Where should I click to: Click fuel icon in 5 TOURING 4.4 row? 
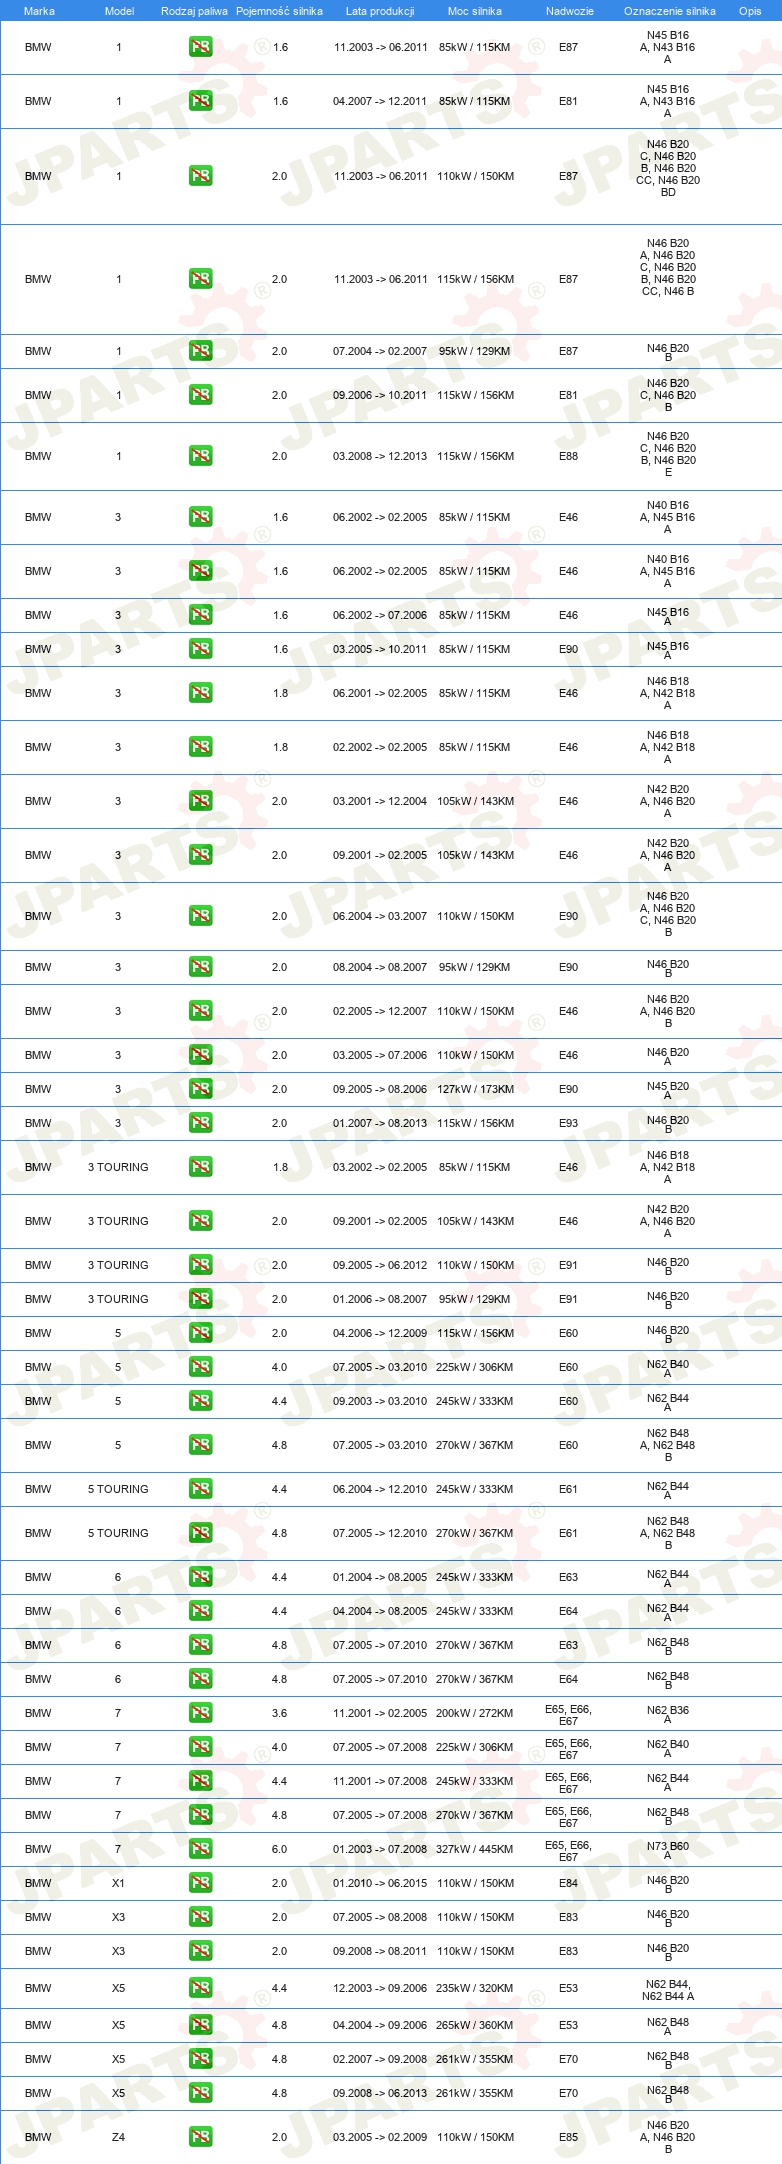pos(200,1489)
